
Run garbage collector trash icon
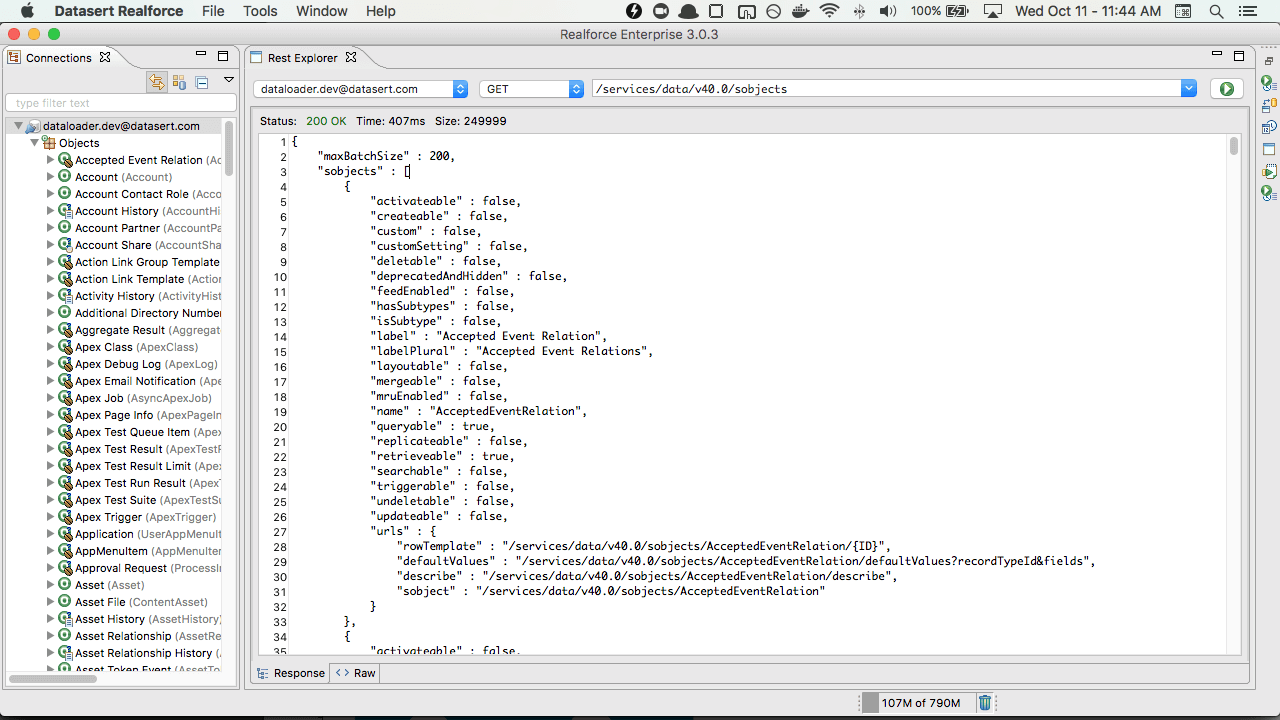click(x=985, y=703)
